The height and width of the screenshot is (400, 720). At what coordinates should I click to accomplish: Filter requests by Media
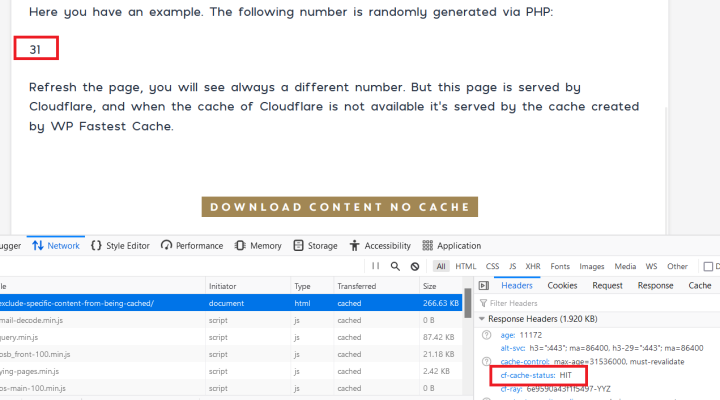[625, 266]
